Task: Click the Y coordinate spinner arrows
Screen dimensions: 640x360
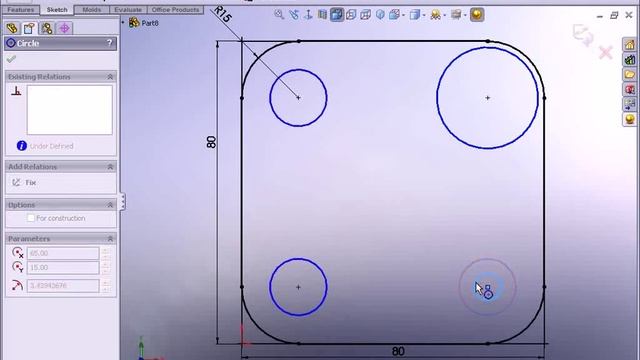Action: tap(106, 267)
